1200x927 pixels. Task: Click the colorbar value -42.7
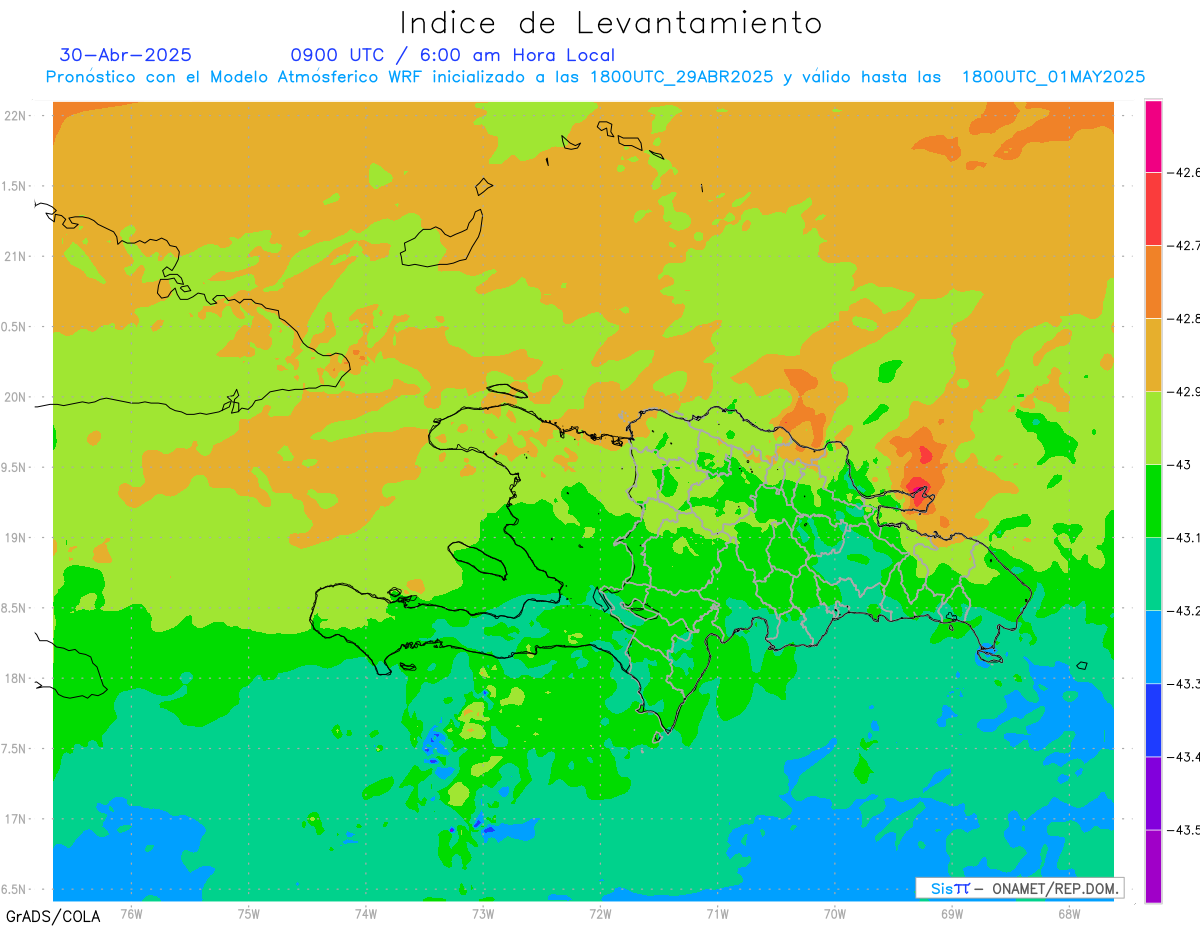click(x=1186, y=246)
